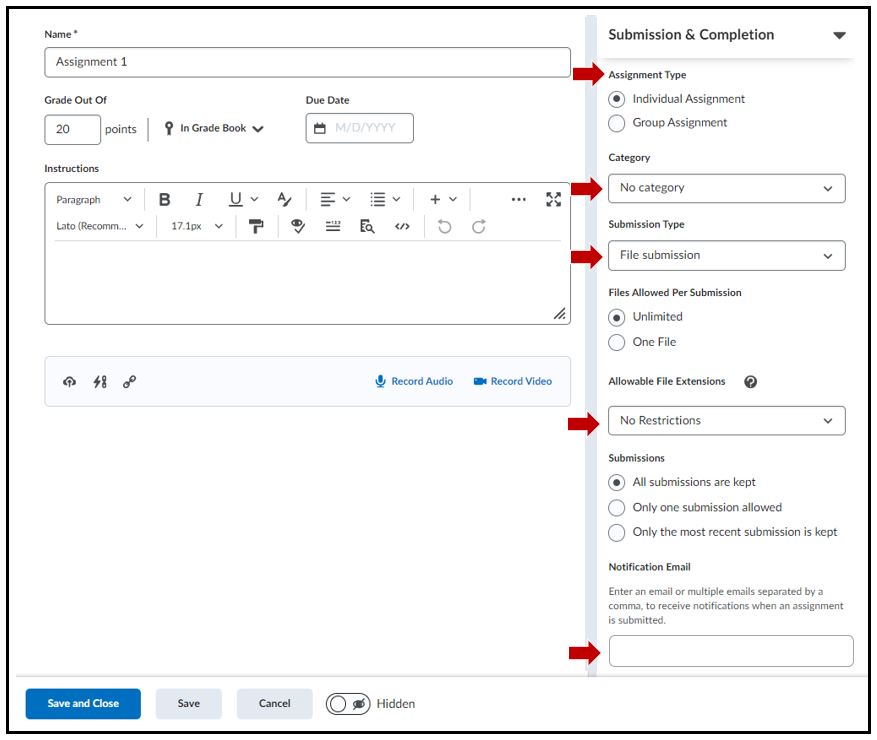Image resolution: width=877 pixels, height=740 pixels.
Task: Click the undo arrow in the editor
Action: [x=444, y=227]
